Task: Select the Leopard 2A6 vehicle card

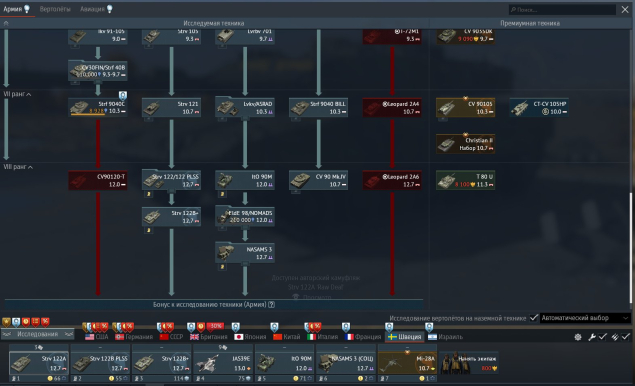Action: [x=392, y=180]
